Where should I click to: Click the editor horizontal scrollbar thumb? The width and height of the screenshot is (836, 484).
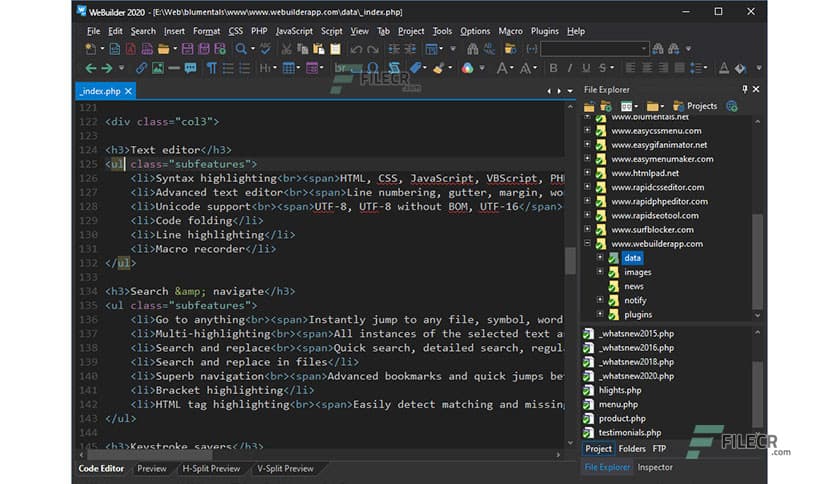pyautogui.click(x=149, y=455)
